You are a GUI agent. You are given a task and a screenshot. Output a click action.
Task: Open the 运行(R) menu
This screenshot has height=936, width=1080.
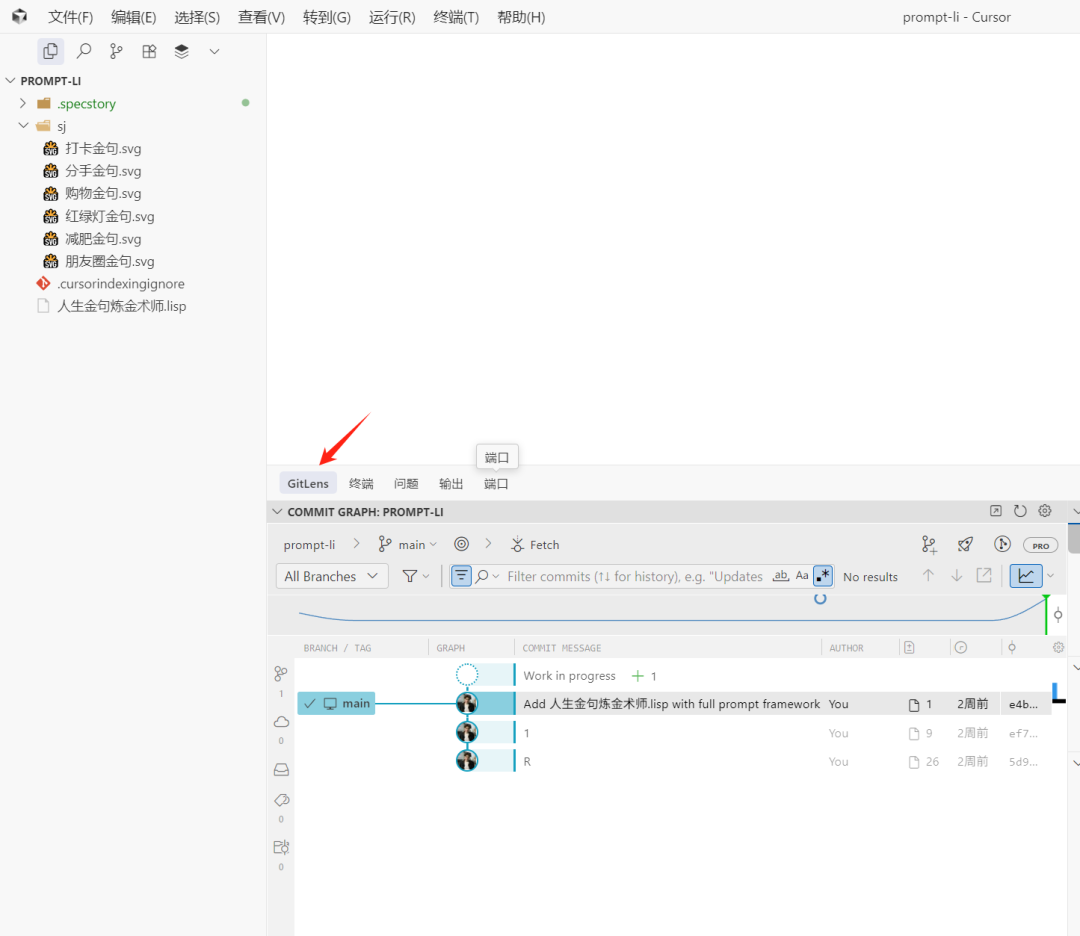pos(392,17)
